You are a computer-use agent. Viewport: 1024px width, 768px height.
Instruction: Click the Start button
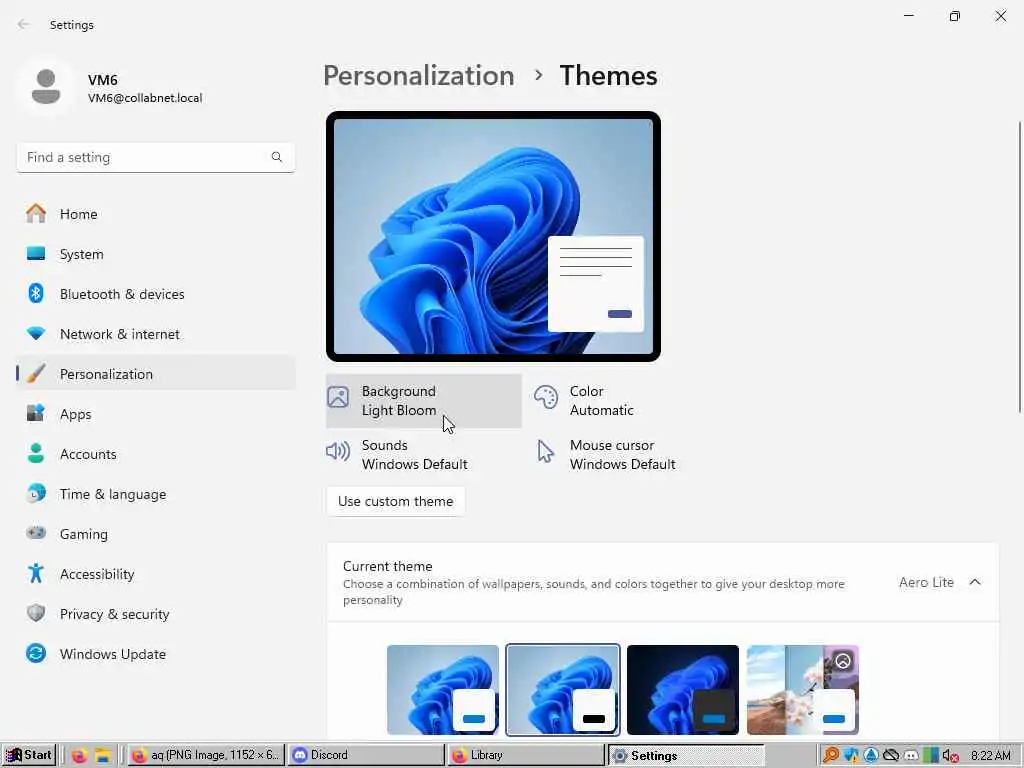(29, 755)
